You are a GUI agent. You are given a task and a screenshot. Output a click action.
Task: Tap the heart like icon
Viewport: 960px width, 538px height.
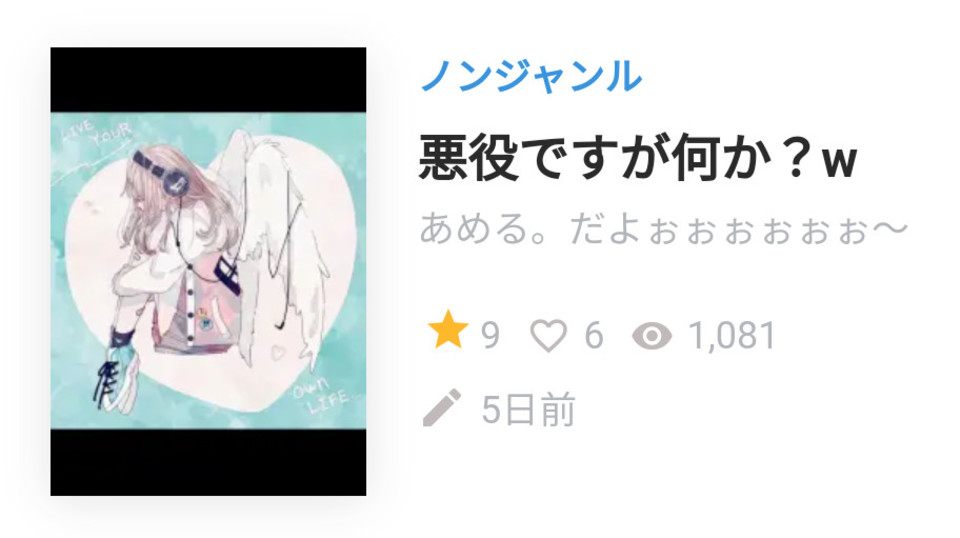pyautogui.click(x=548, y=335)
